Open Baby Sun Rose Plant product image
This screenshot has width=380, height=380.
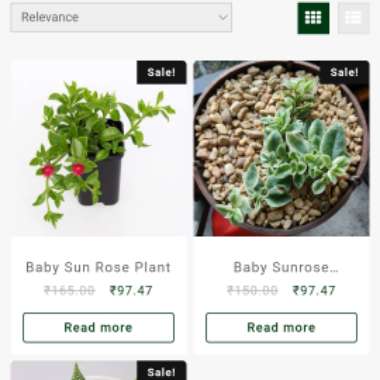[99, 148]
